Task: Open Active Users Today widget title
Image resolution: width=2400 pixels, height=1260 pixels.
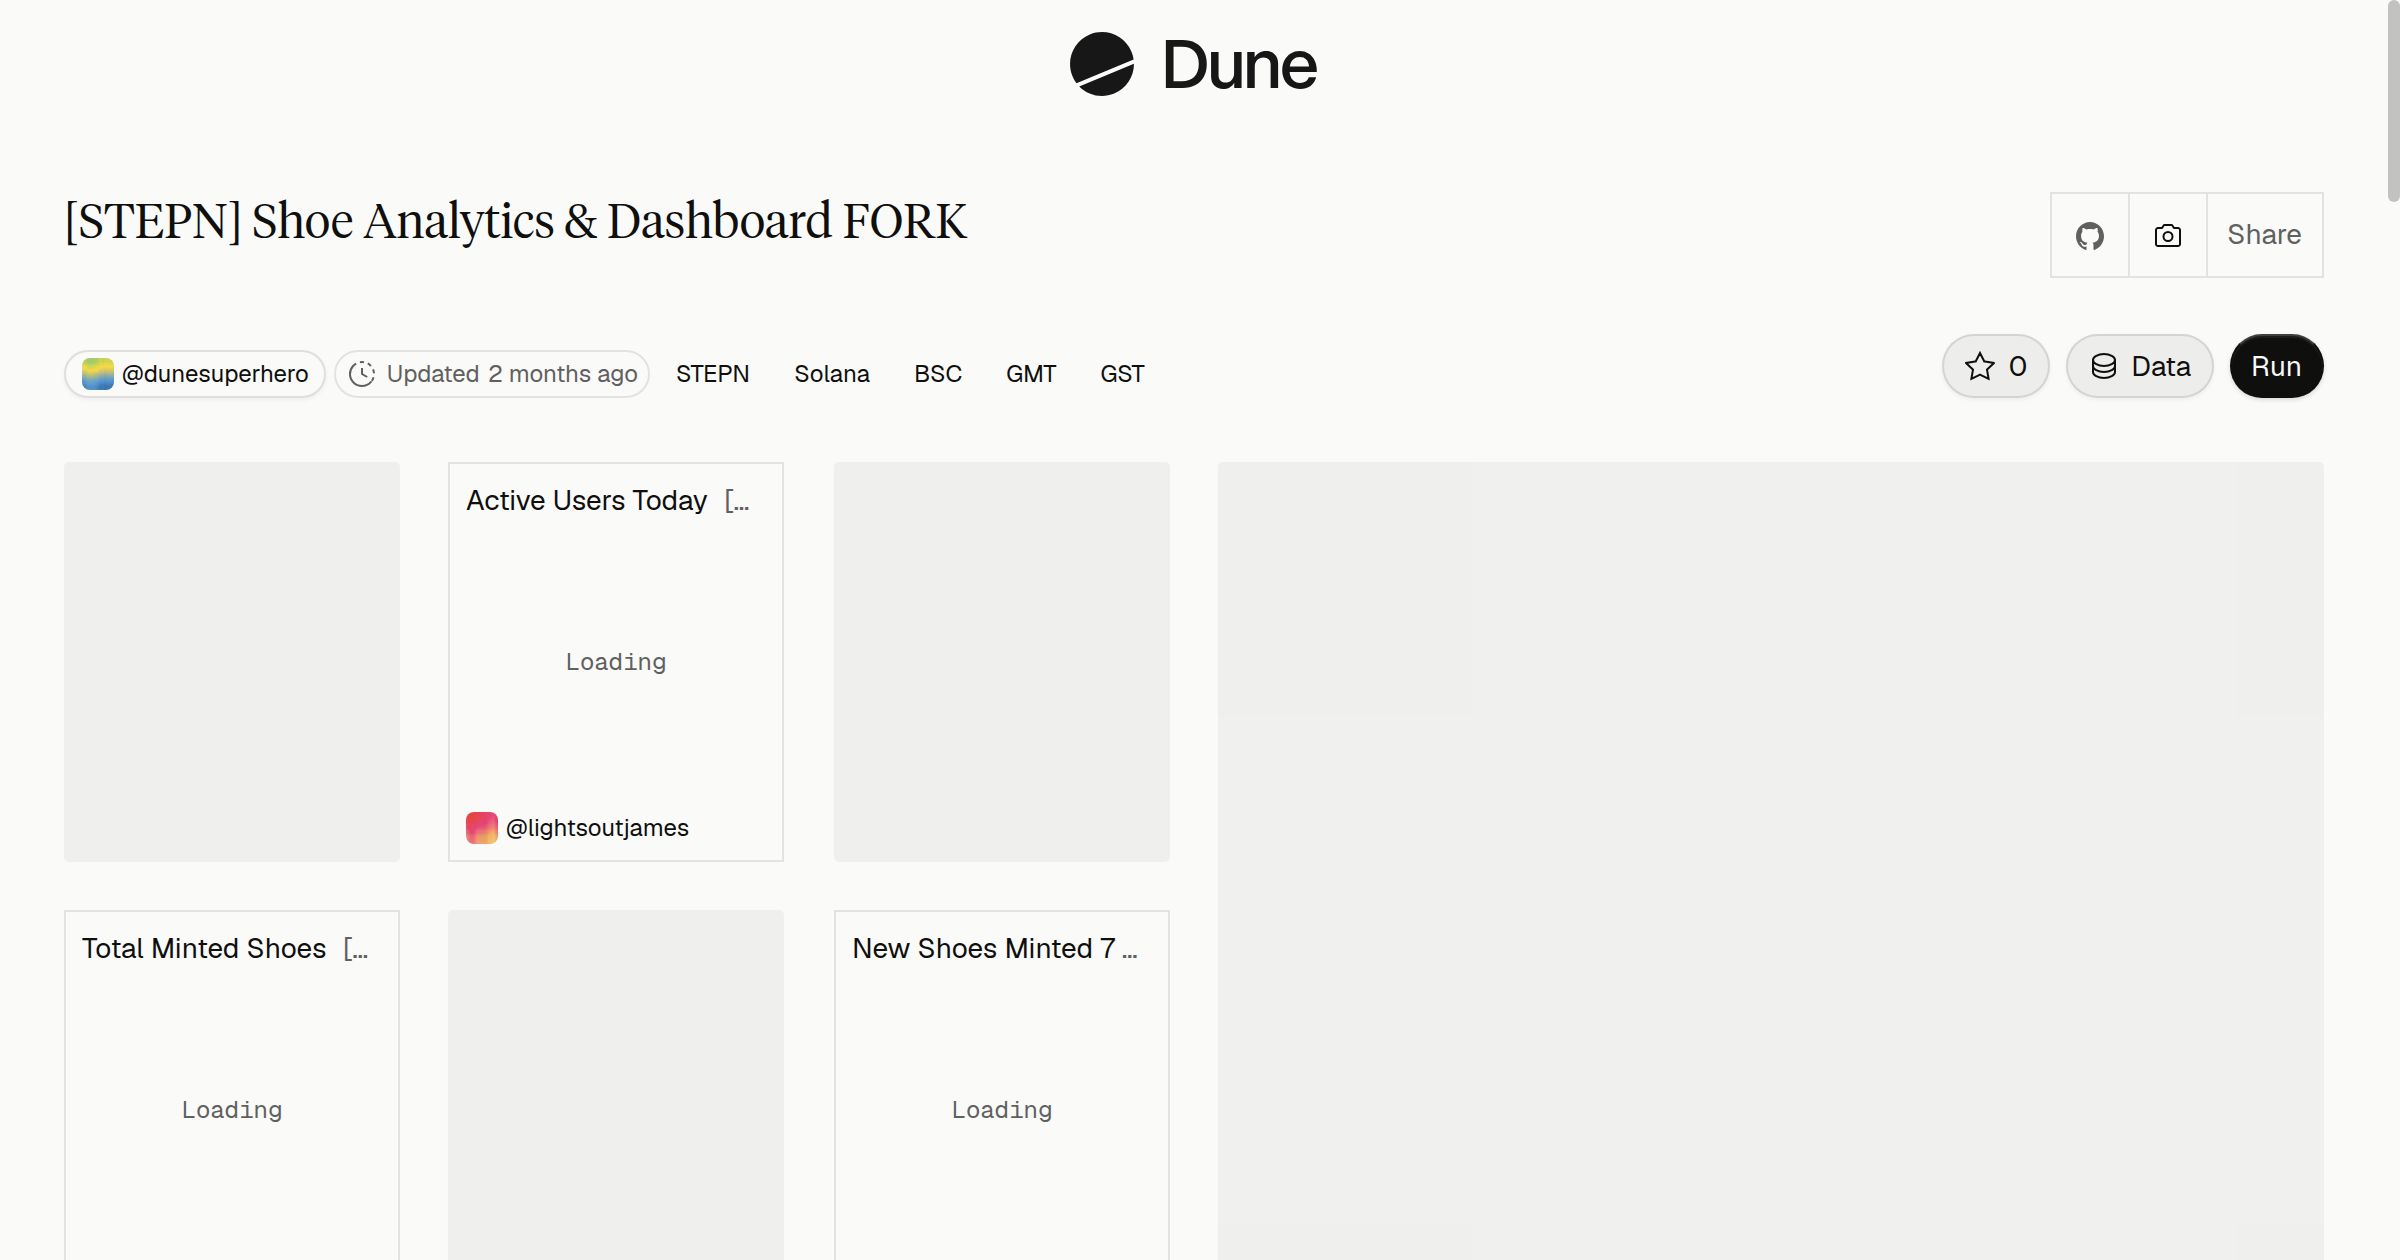Action: (x=587, y=500)
